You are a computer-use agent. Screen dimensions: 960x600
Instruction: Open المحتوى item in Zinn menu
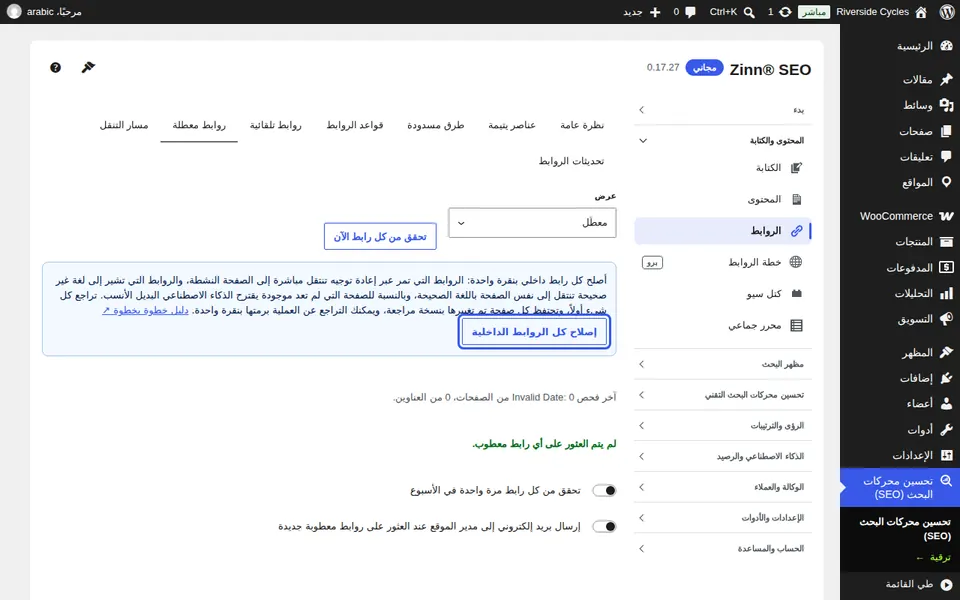723,199
